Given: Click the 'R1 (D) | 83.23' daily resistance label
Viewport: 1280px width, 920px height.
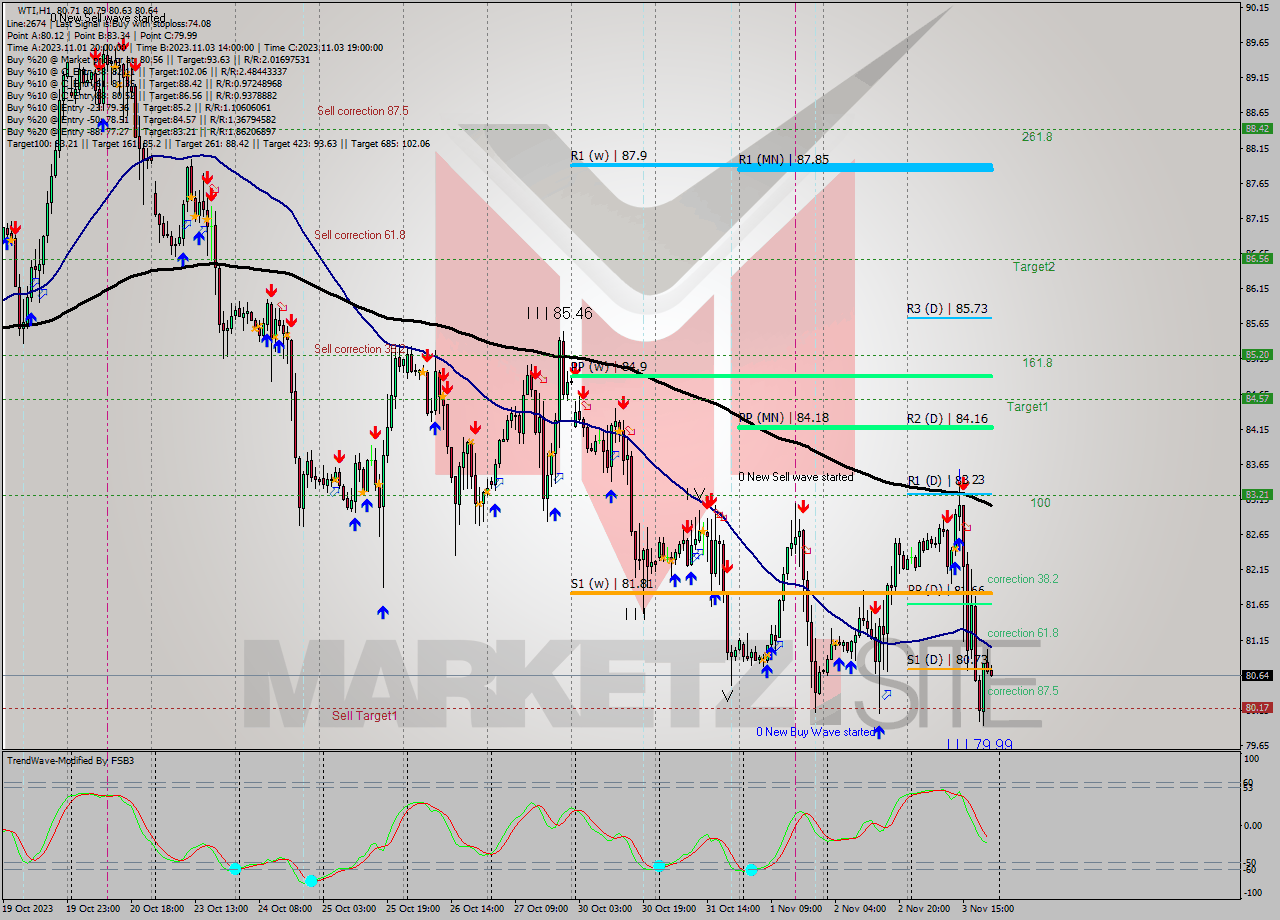Looking at the screenshot, I should 944,480.
